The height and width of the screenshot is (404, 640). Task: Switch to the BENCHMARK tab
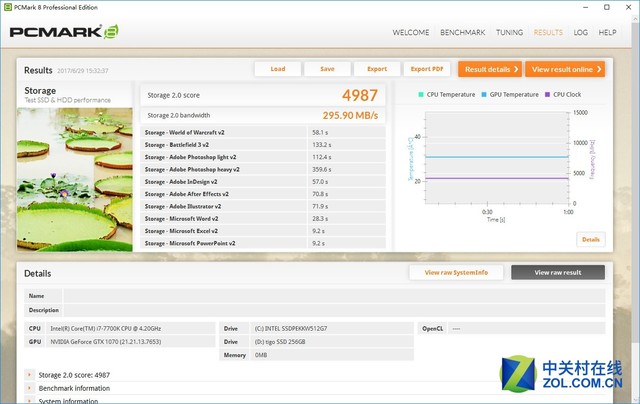click(462, 32)
